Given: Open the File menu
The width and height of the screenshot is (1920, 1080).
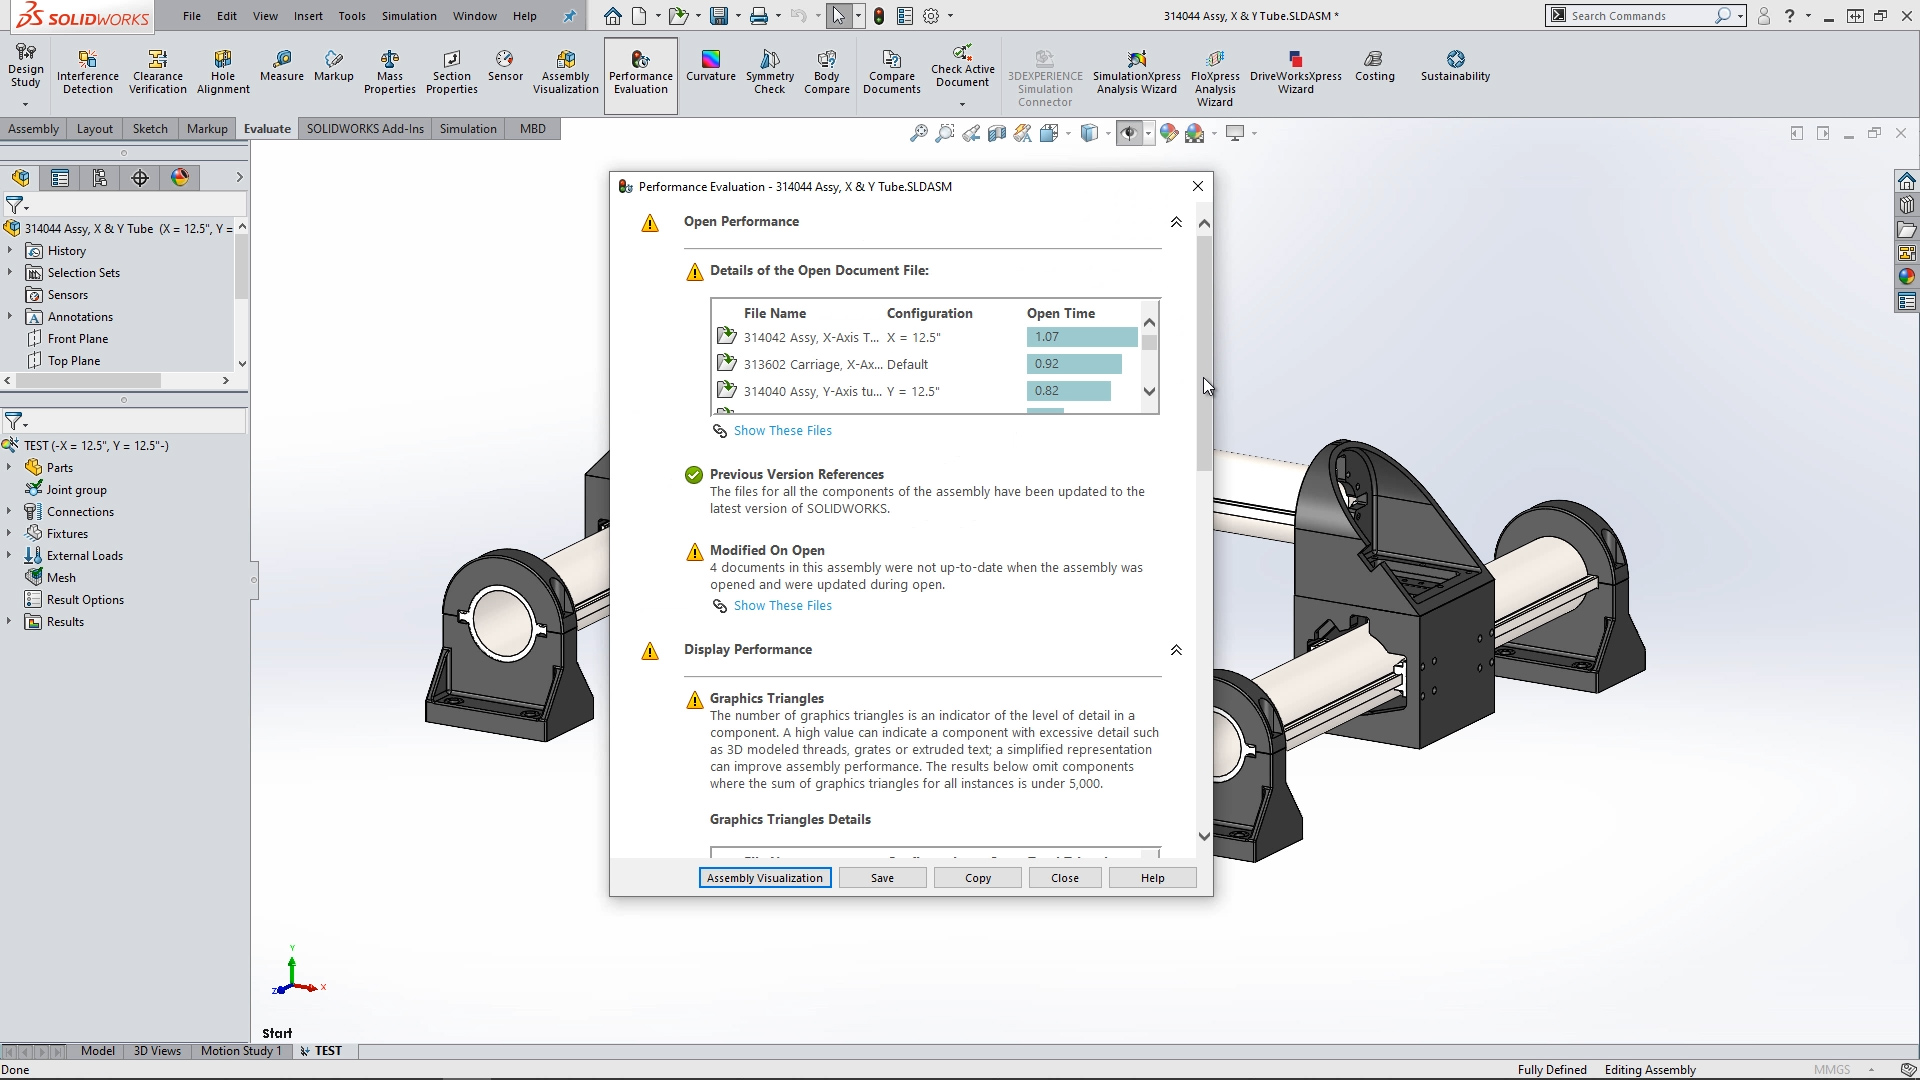Looking at the screenshot, I should pos(192,16).
